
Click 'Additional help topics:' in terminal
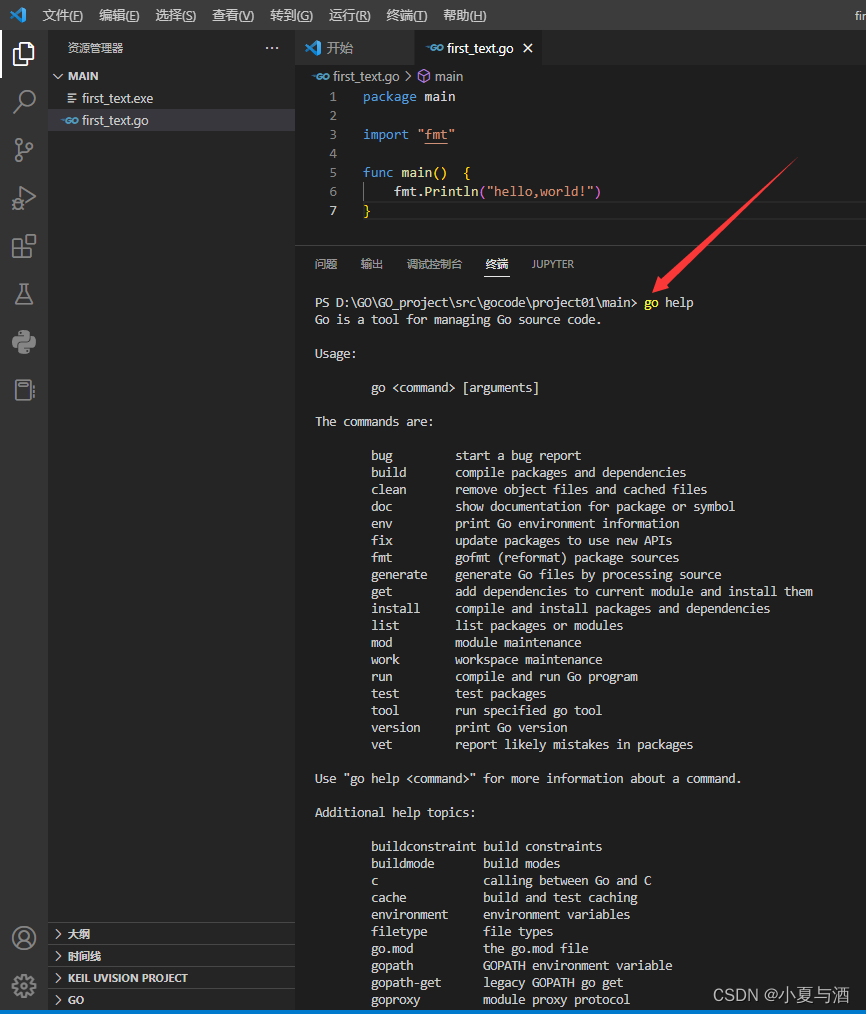point(395,812)
